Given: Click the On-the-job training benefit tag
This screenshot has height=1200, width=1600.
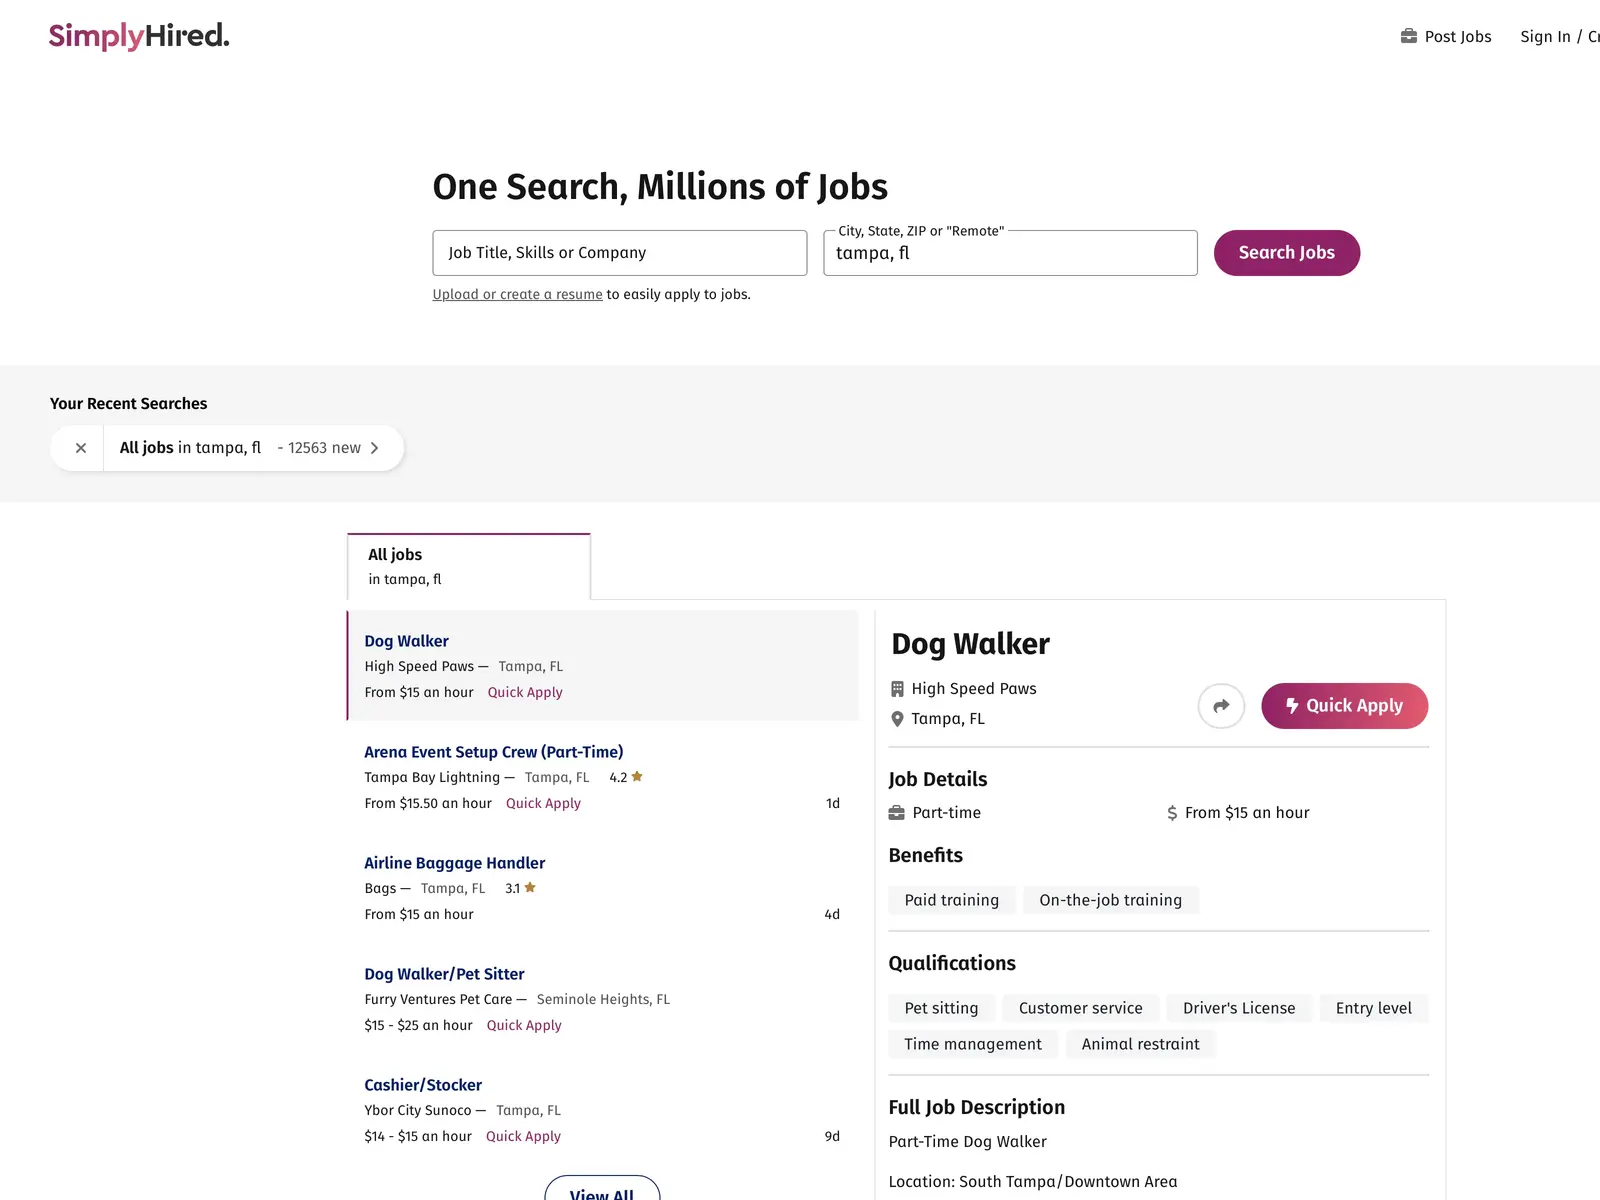Looking at the screenshot, I should 1111,900.
